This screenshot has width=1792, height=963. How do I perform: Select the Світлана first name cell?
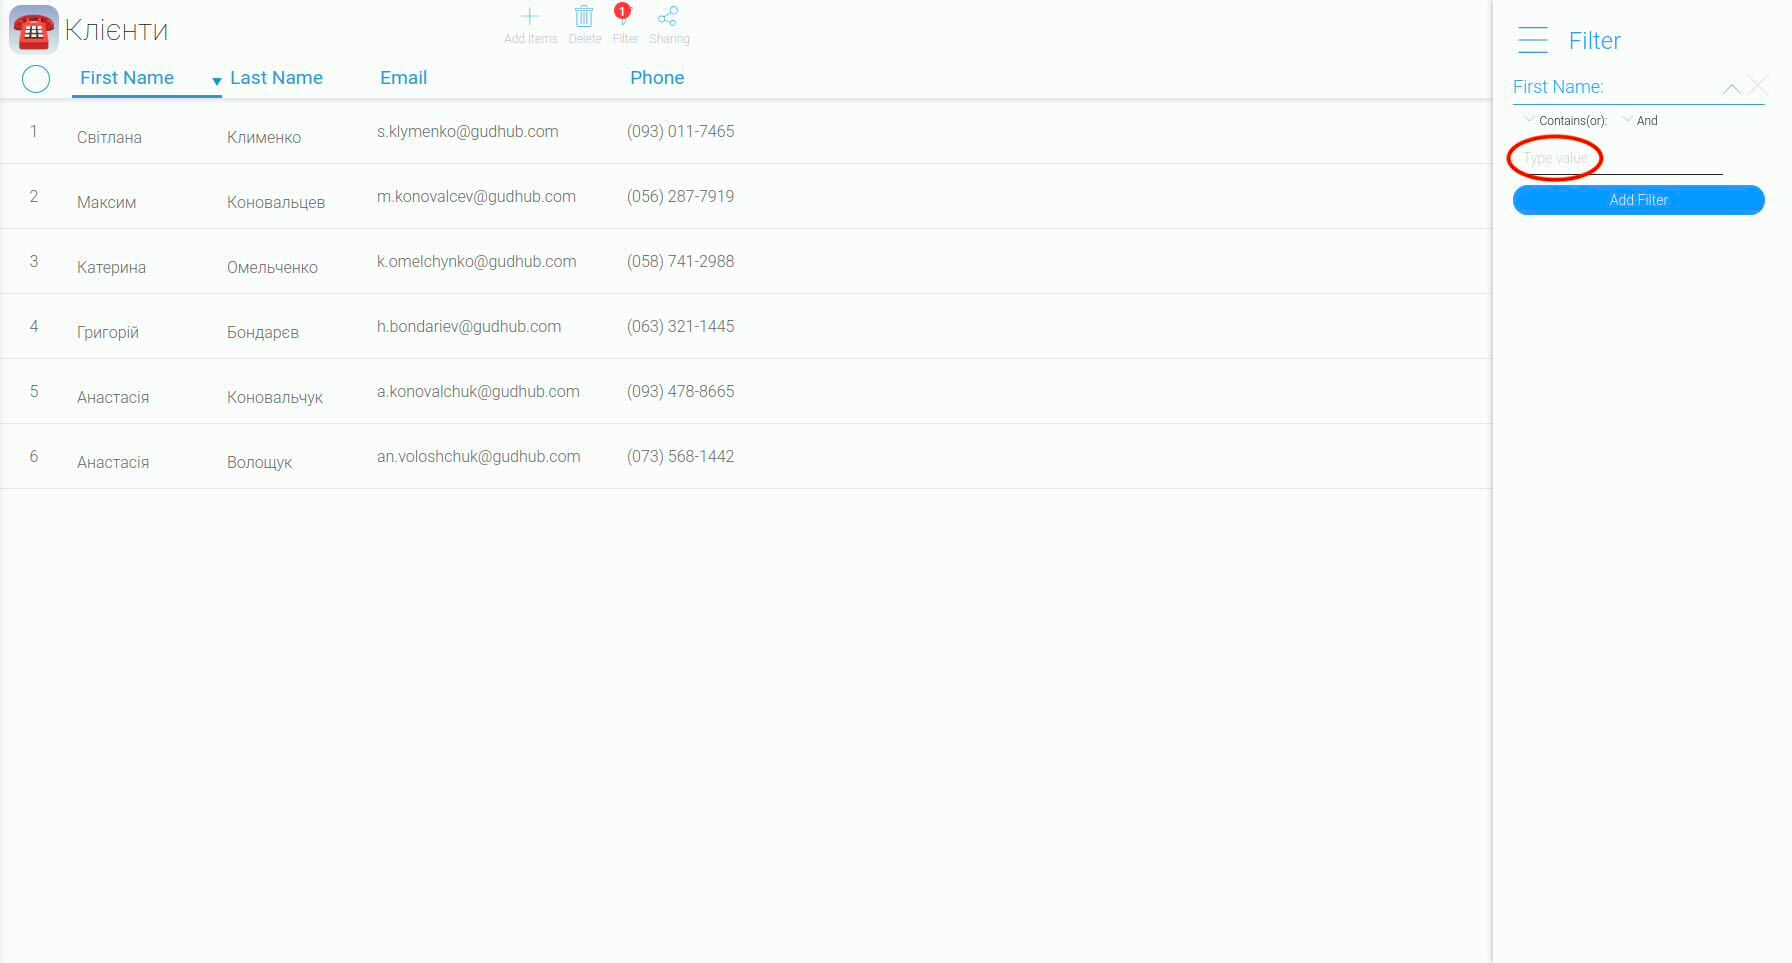pos(109,137)
